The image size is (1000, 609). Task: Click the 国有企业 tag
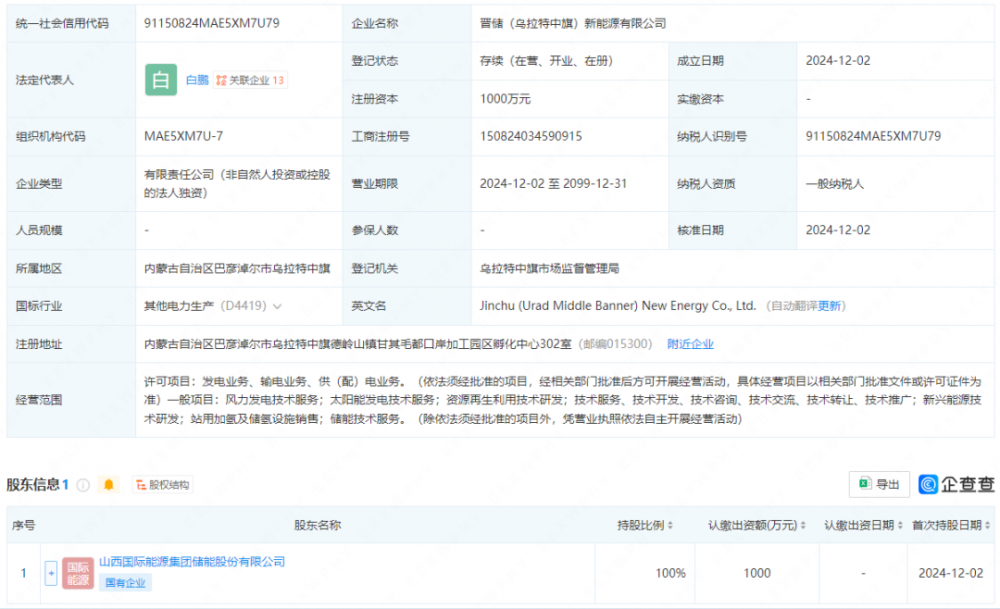(125, 583)
